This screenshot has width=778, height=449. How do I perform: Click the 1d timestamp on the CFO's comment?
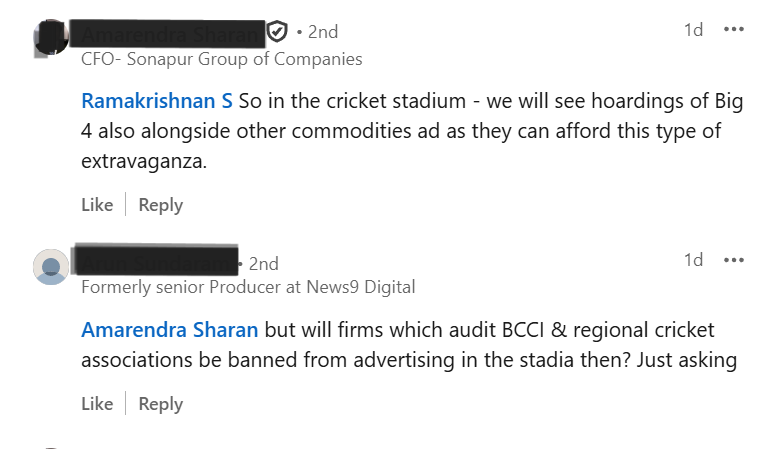(x=693, y=30)
